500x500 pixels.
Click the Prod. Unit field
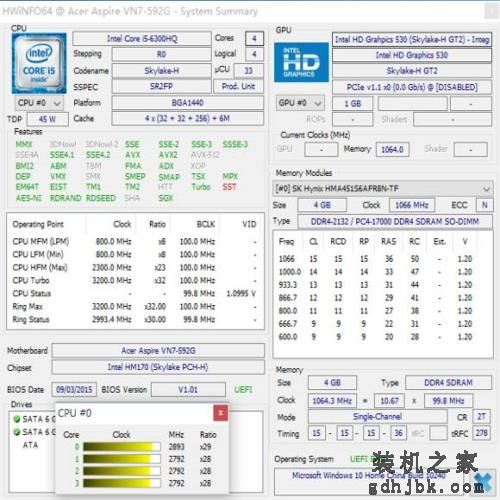[238, 86]
